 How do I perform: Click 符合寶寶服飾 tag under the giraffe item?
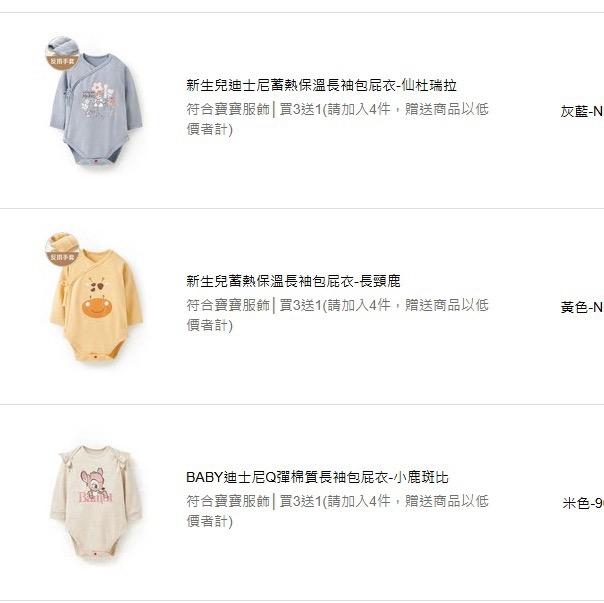pyautogui.click(x=228, y=305)
